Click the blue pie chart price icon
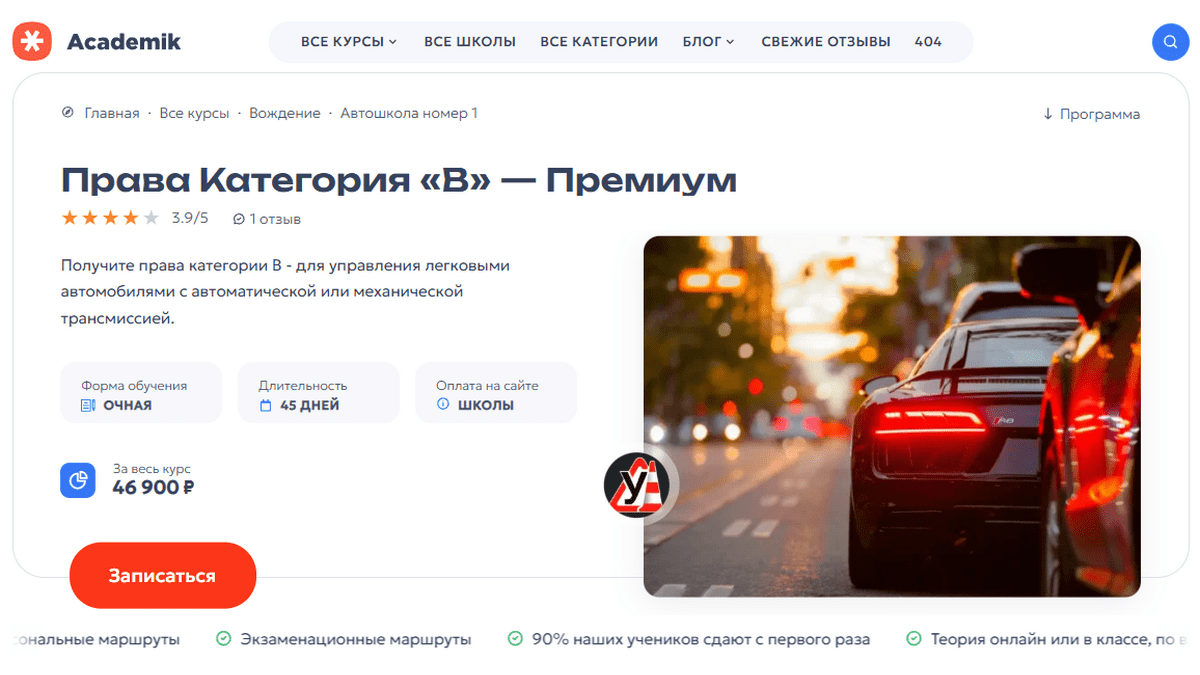 (x=78, y=480)
